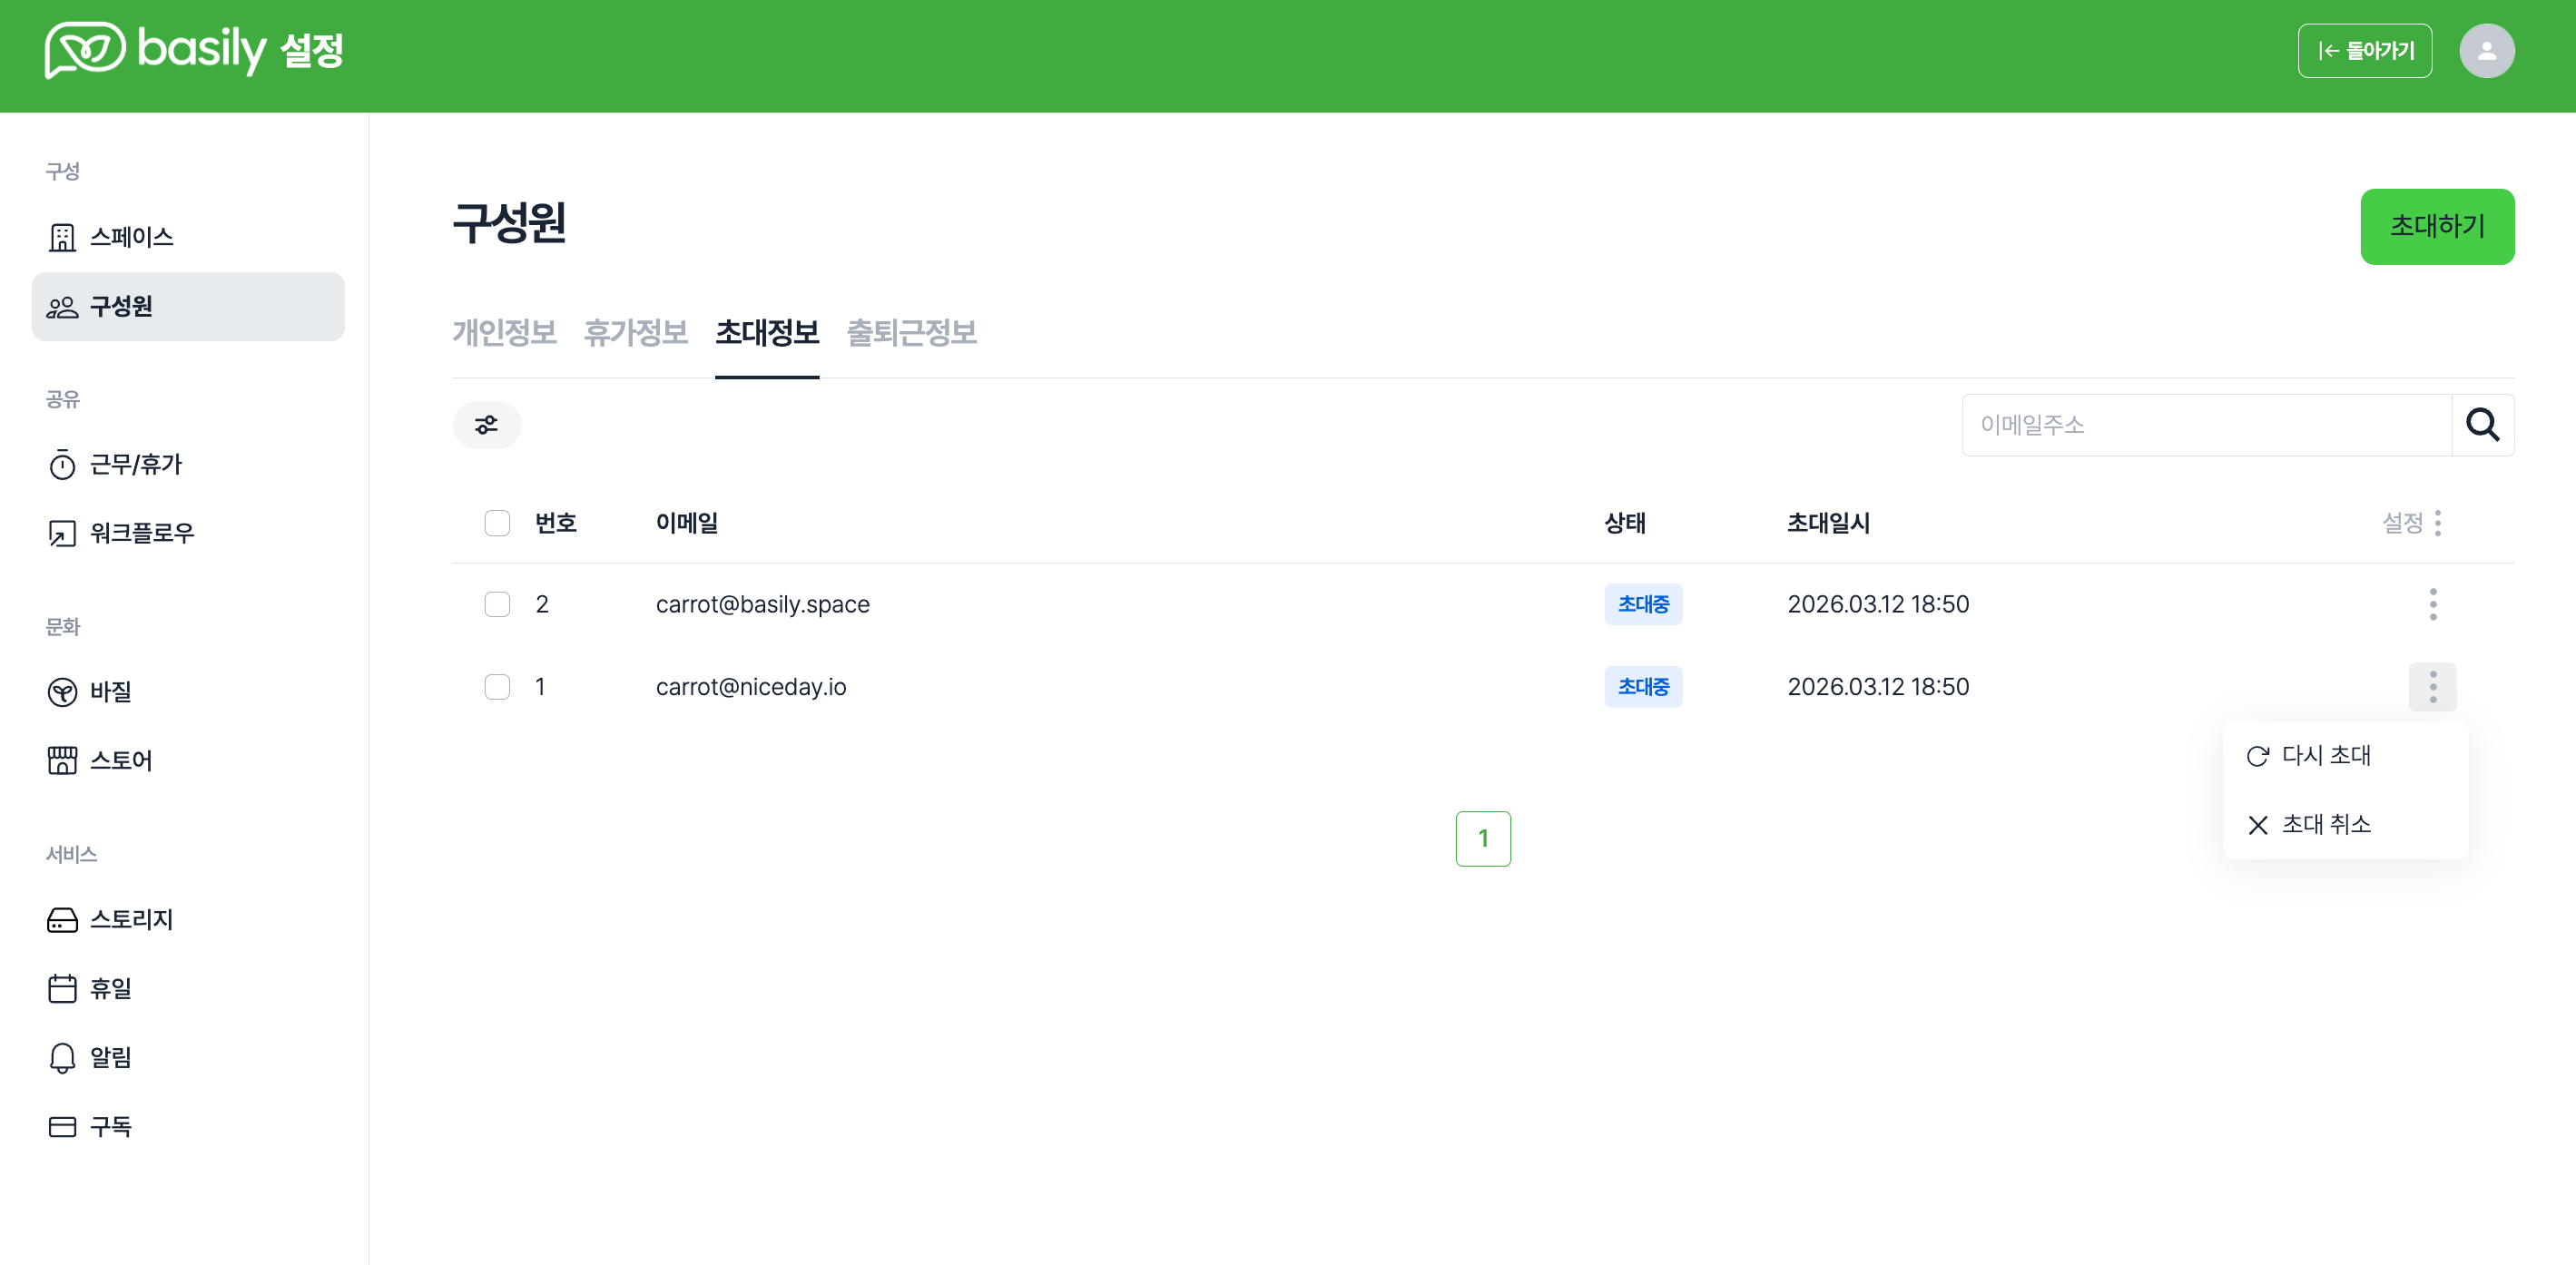Viewport: 2576px width, 1265px height.
Task: Click the magnifier search icon
Action: [x=2482, y=425]
